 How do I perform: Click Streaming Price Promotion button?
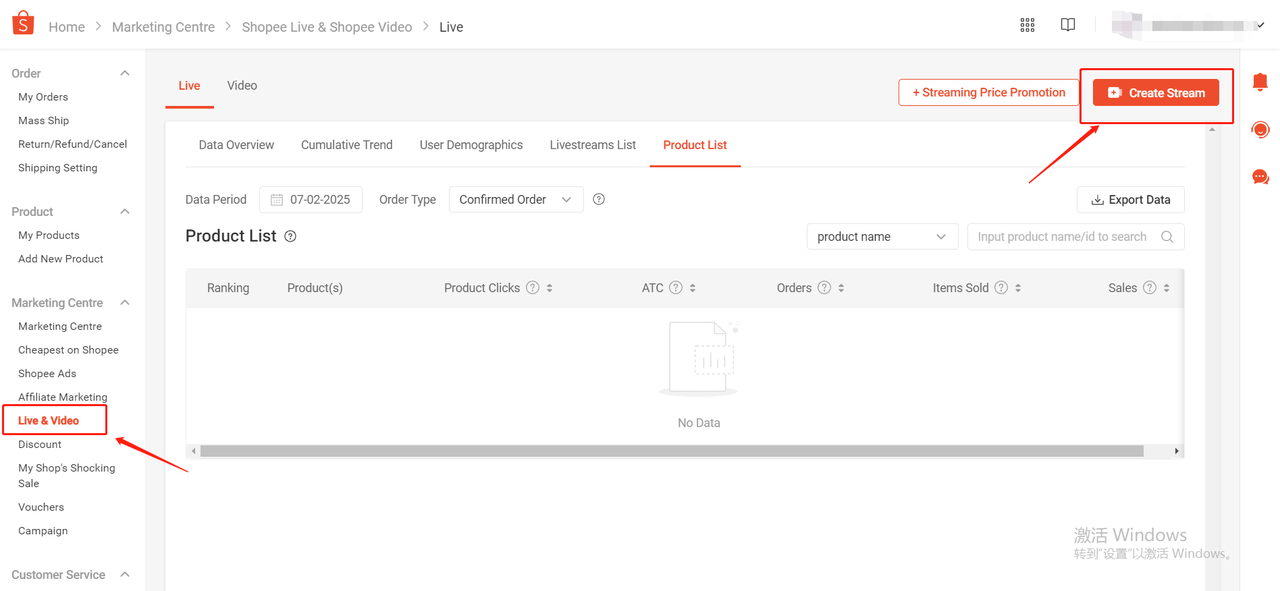(989, 93)
